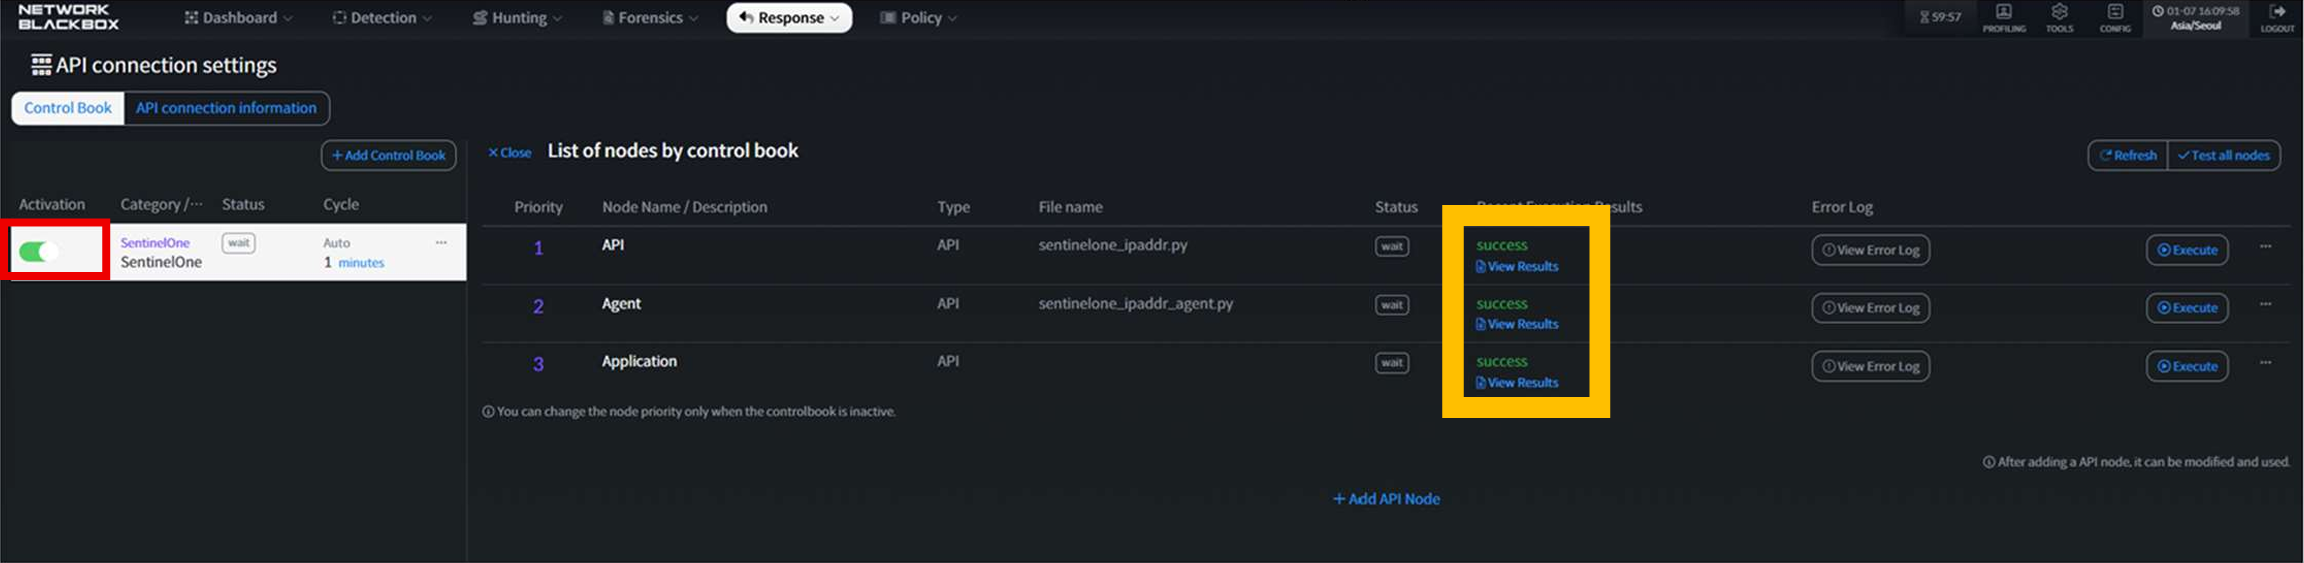This screenshot has width=2304, height=563.
Task: Open the Profiling icon in top bar
Action: click(x=2003, y=17)
